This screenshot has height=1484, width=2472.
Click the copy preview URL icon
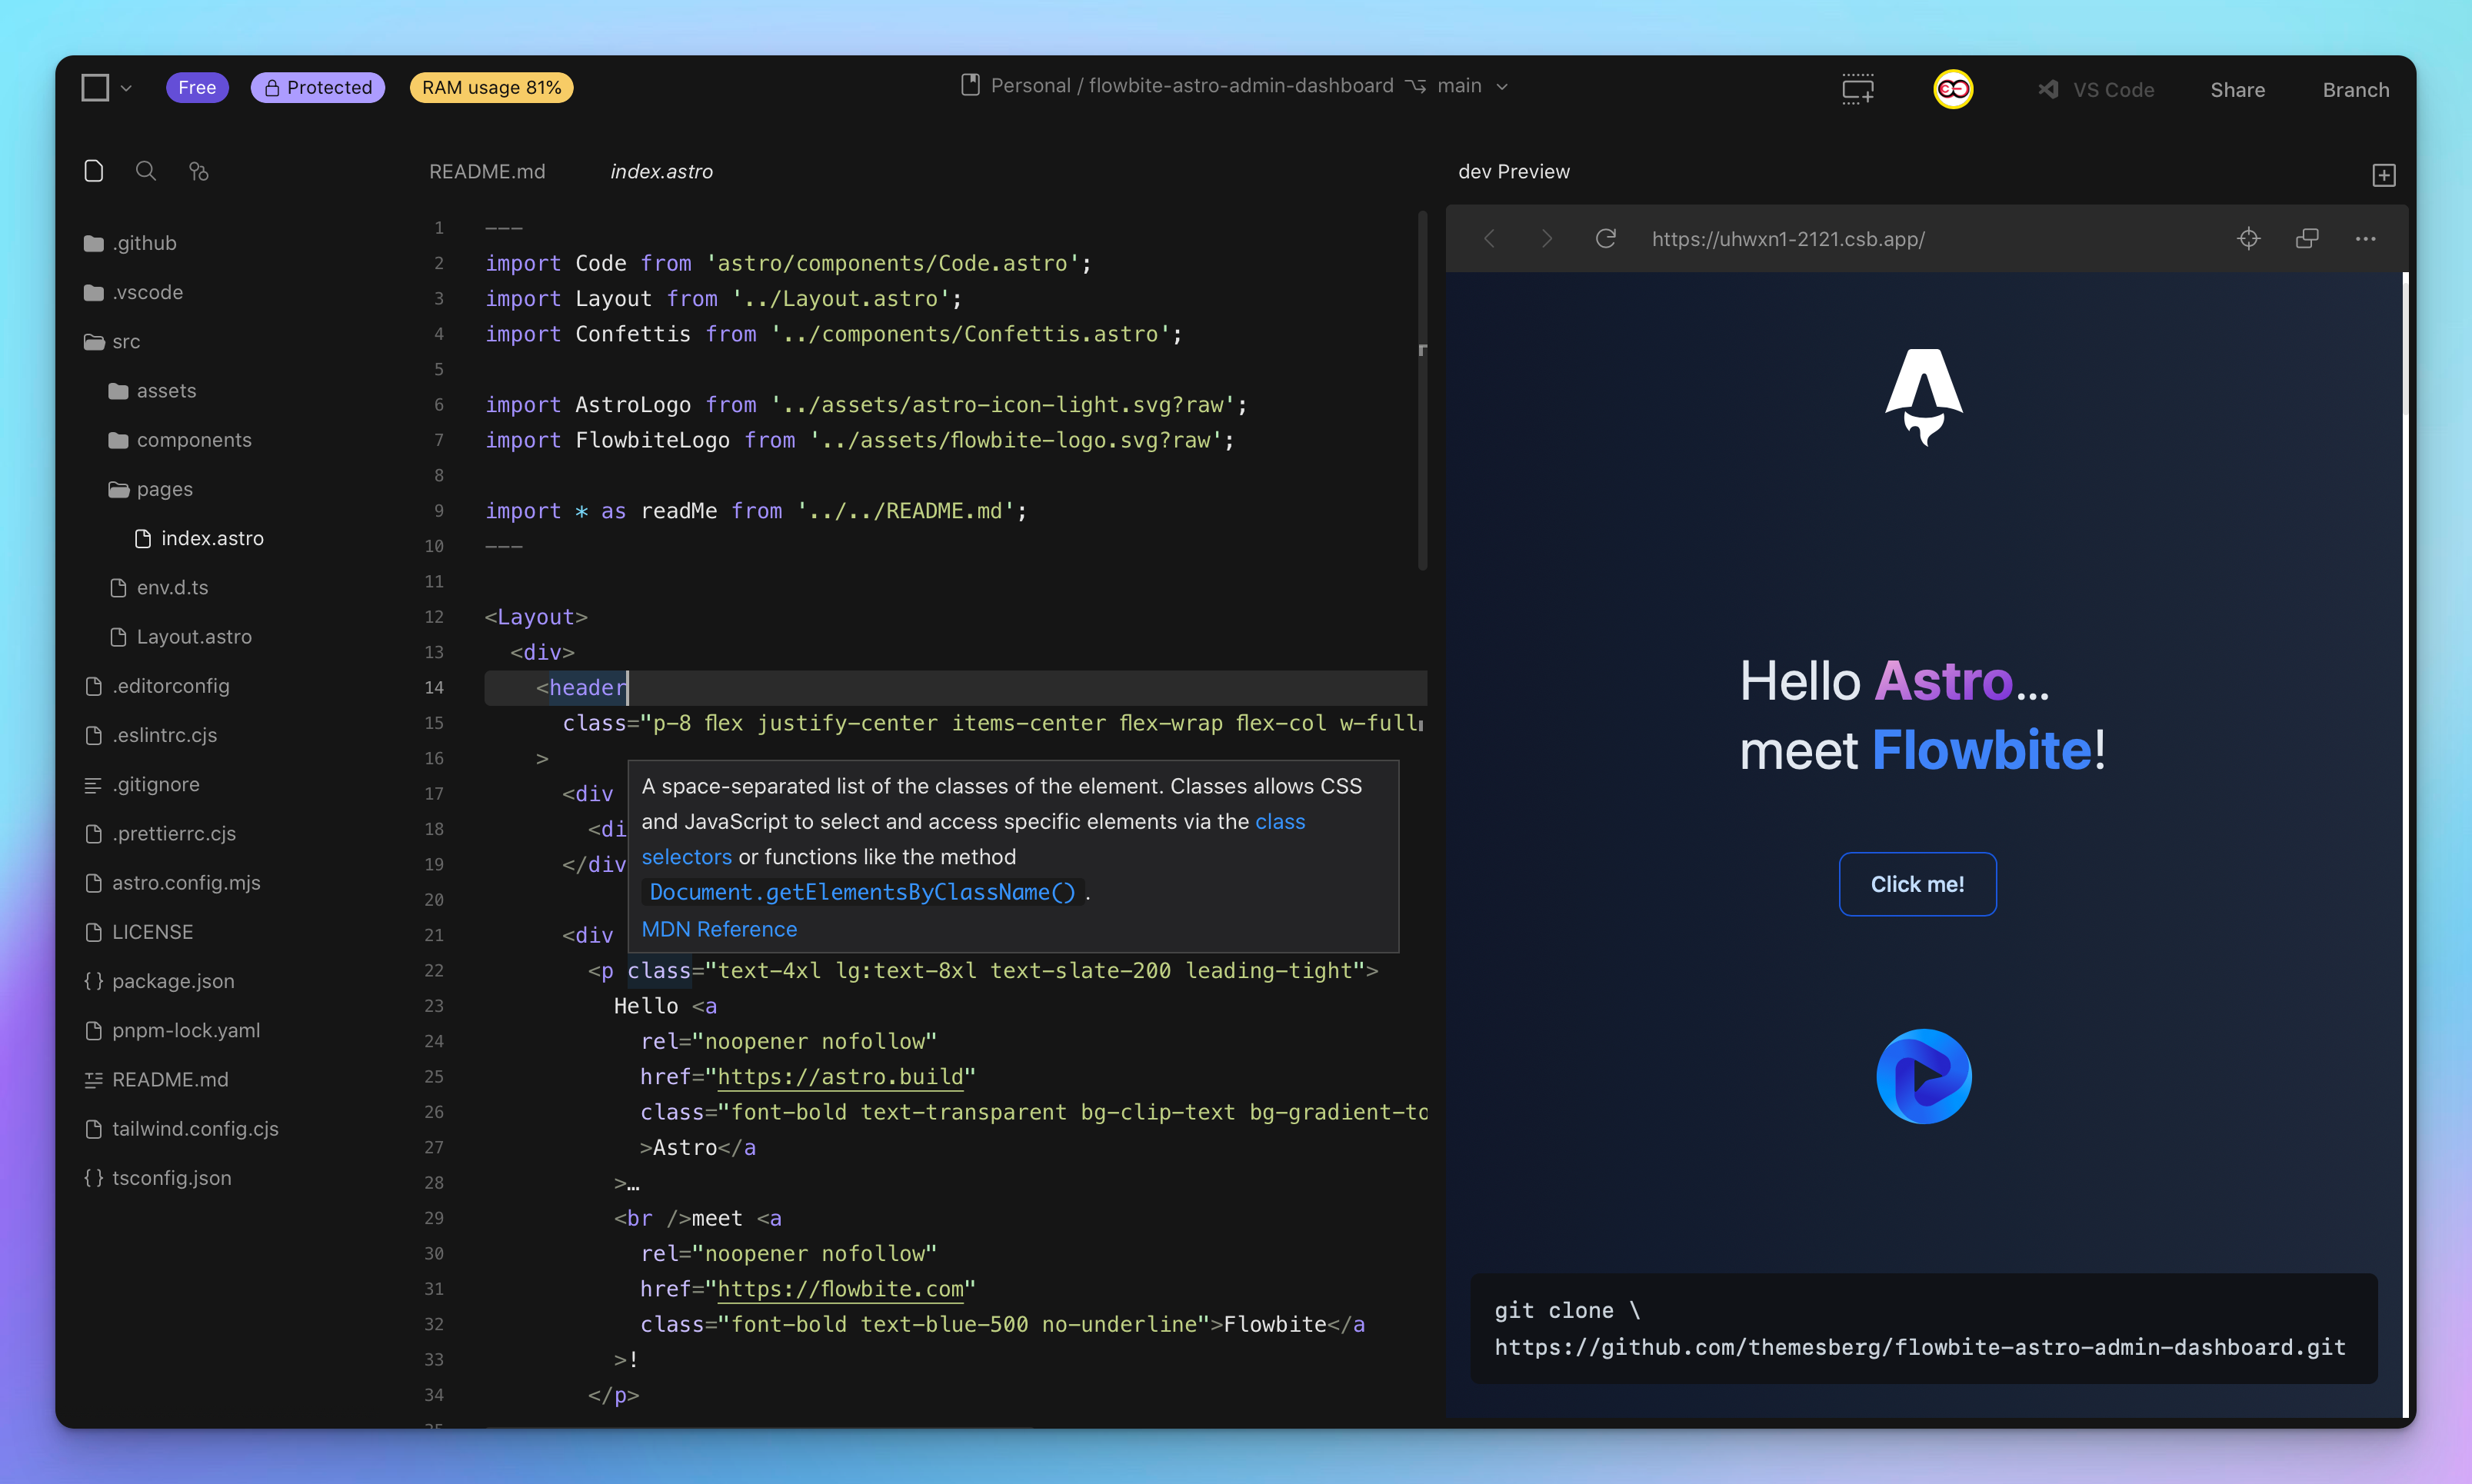2306,238
